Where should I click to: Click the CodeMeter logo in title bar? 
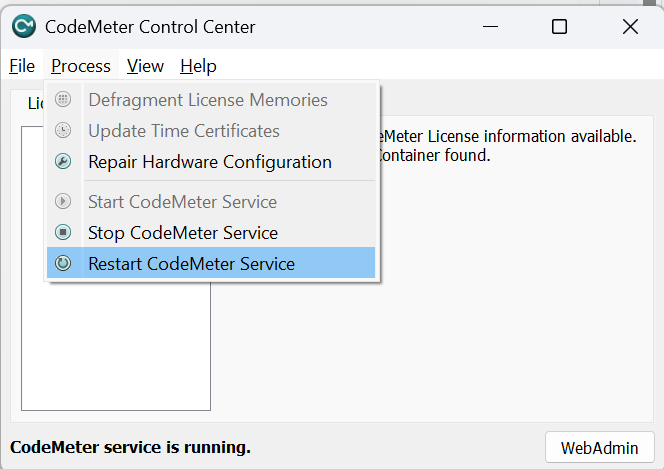tap(23, 27)
